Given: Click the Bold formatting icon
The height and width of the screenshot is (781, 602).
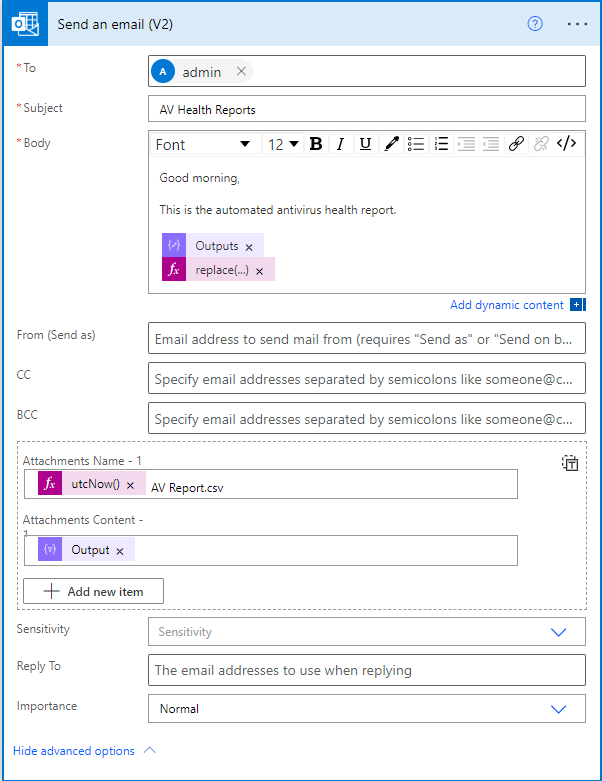Looking at the screenshot, I should coord(316,144).
